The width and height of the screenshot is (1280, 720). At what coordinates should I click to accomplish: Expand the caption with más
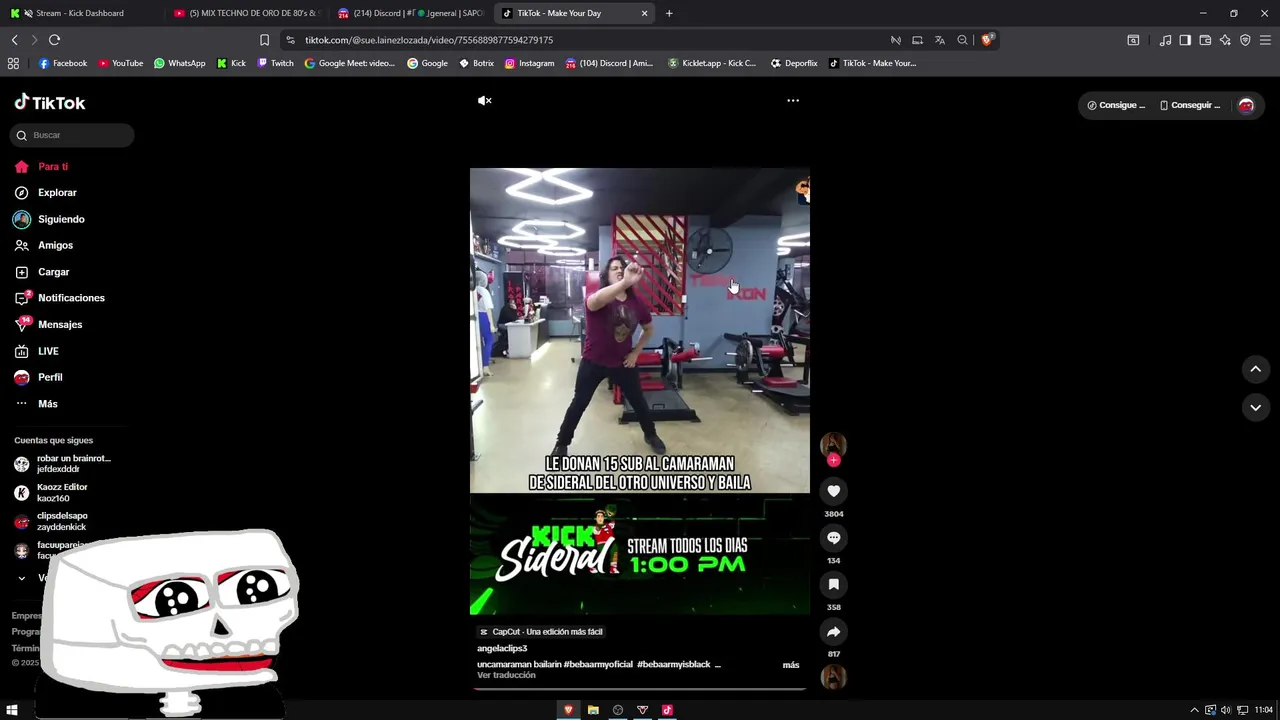(790, 665)
